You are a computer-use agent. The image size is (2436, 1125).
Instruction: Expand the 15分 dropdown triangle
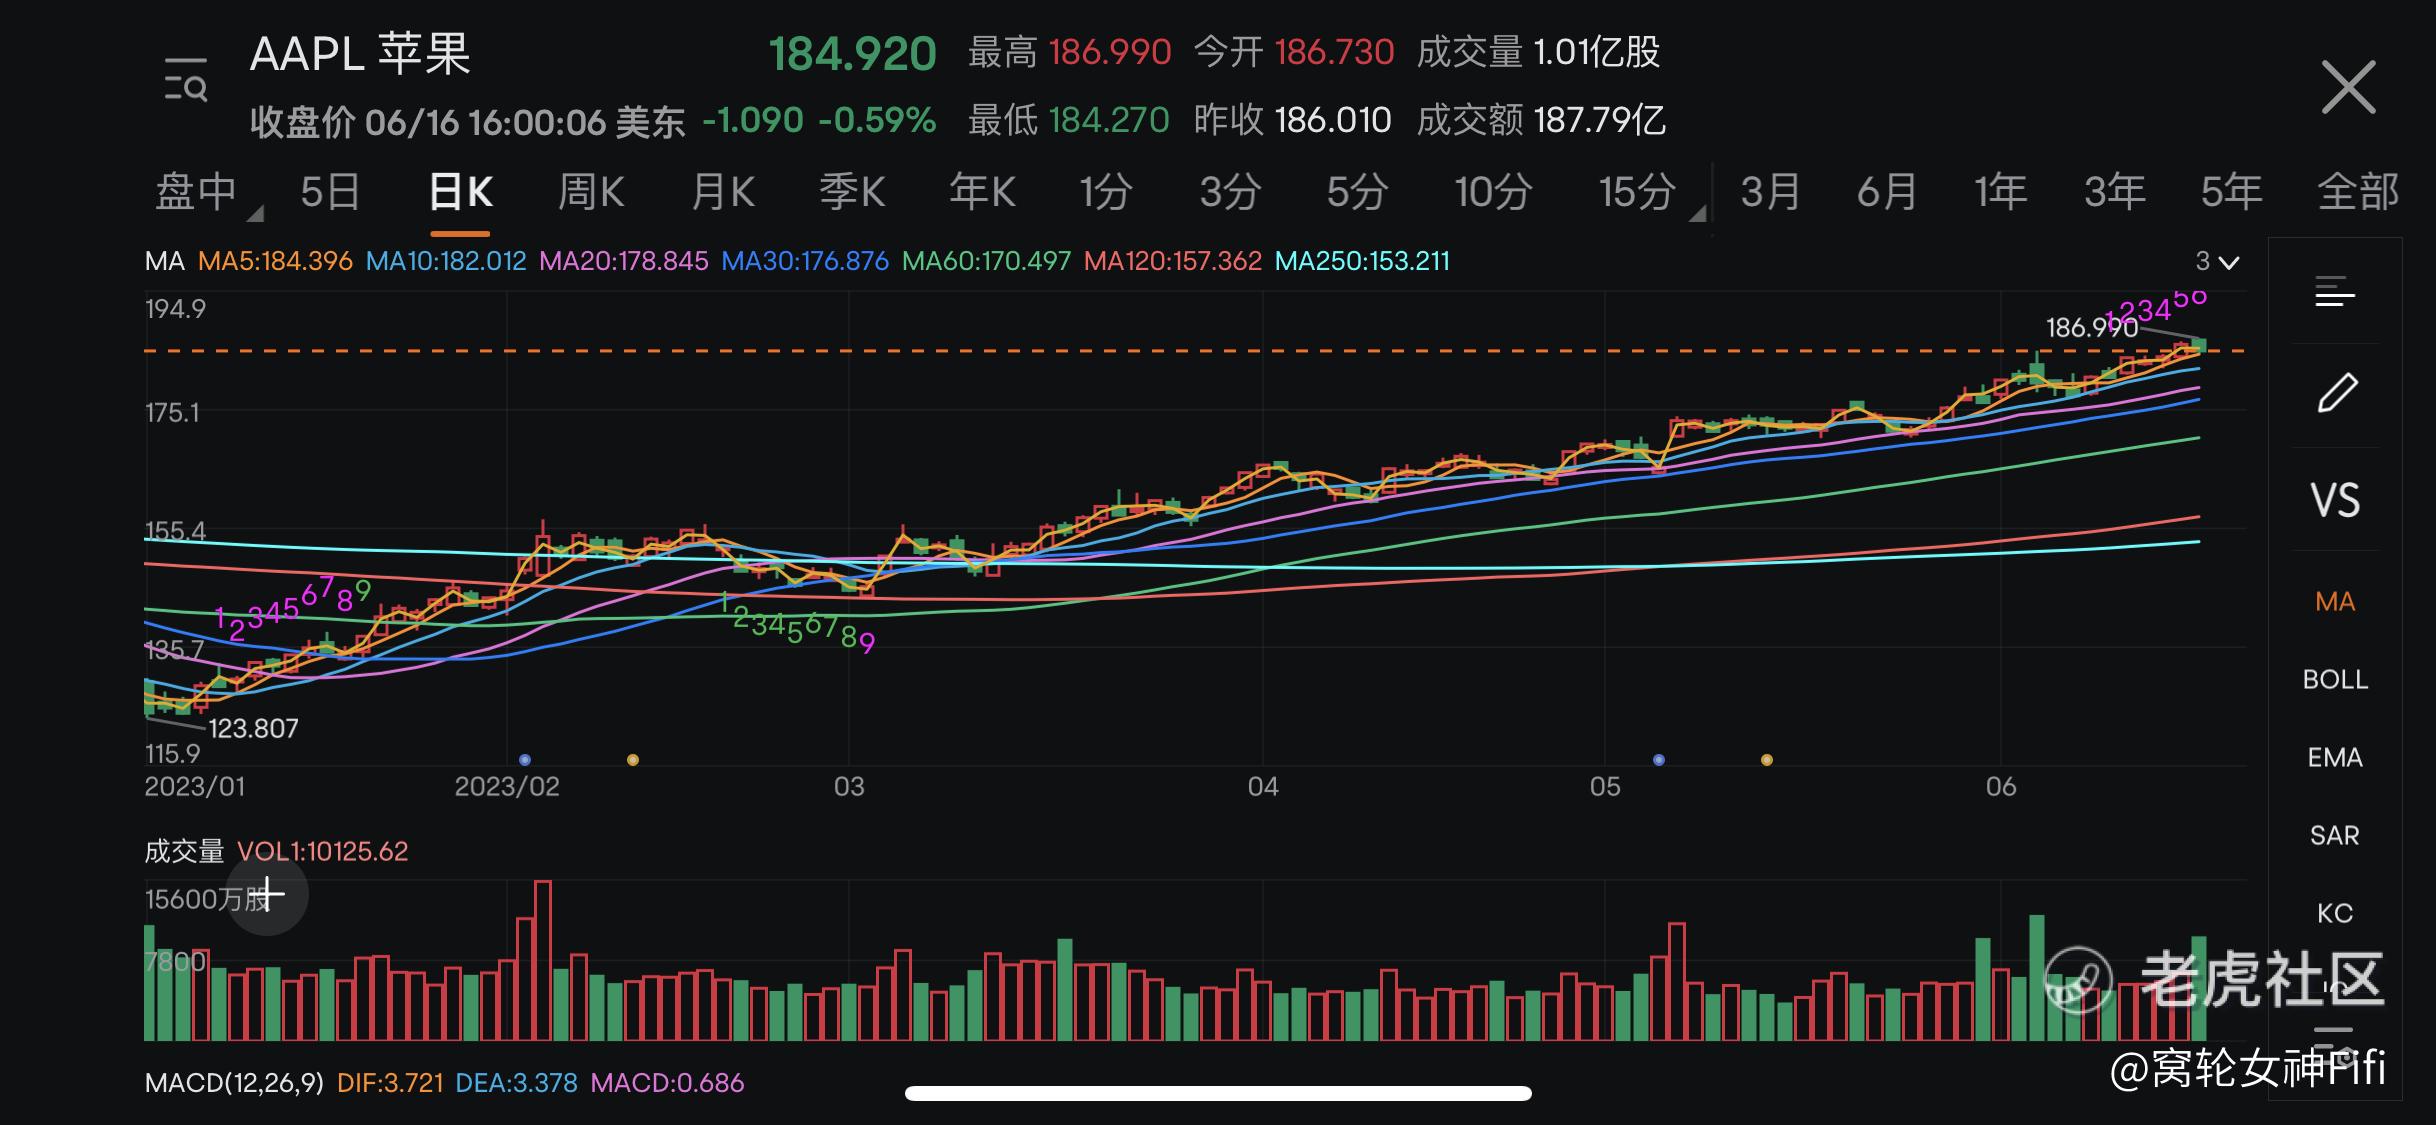[1697, 213]
